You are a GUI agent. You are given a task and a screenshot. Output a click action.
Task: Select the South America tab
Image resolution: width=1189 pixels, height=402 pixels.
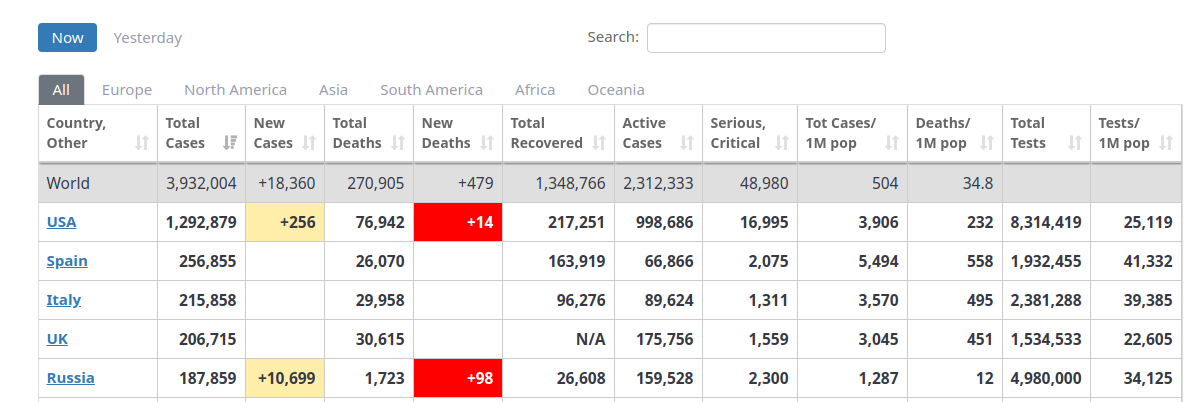431,90
